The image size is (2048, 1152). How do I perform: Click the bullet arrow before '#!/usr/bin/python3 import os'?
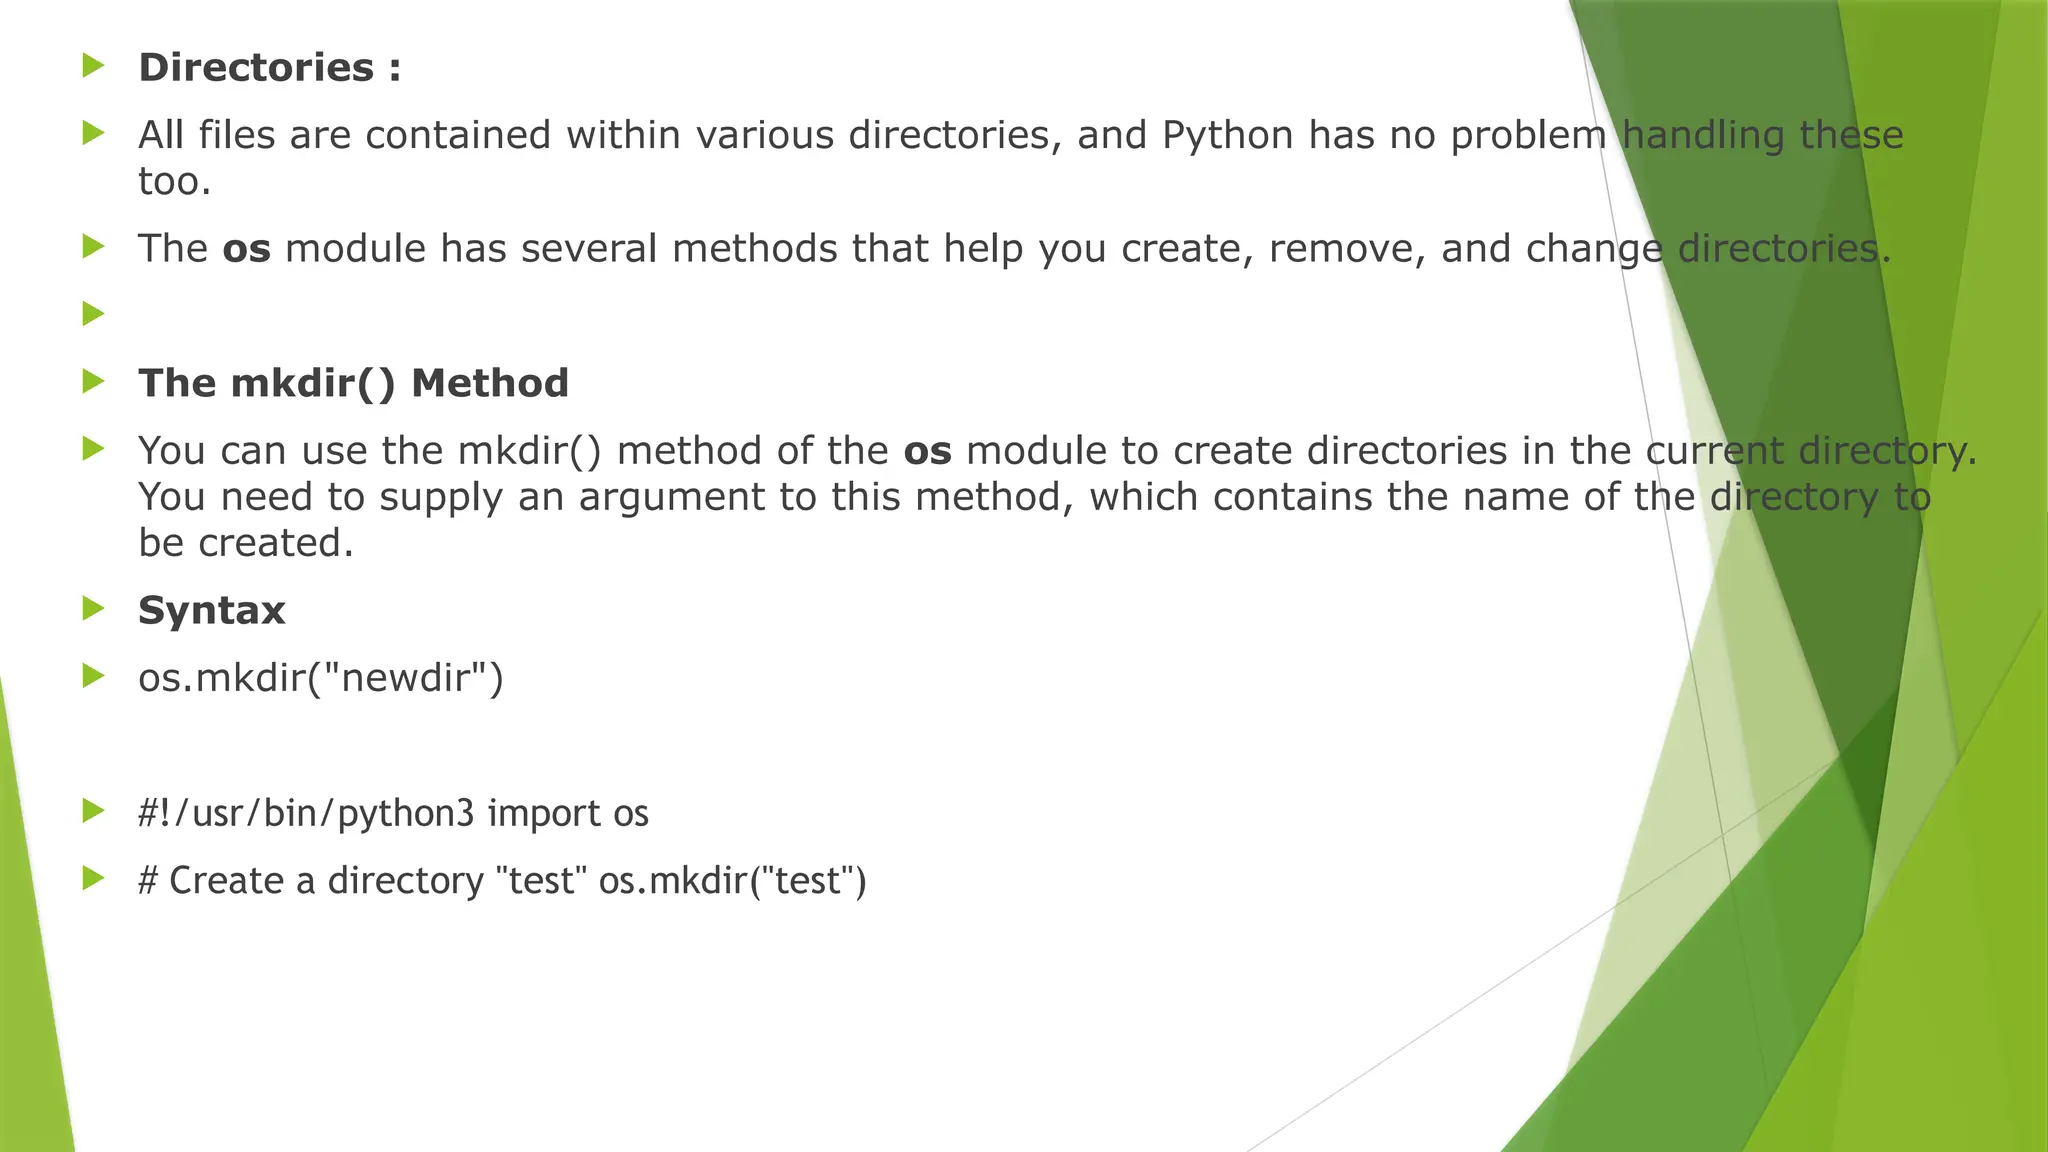[x=93, y=811]
